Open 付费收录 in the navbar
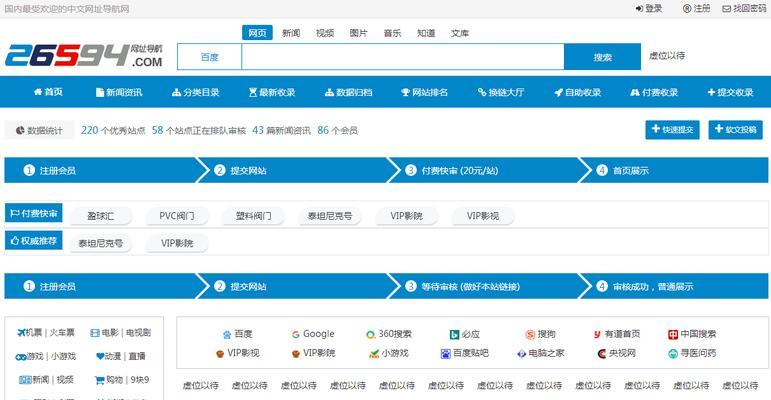The height and width of the screenshot is (400, 771). tap(654, 92)
